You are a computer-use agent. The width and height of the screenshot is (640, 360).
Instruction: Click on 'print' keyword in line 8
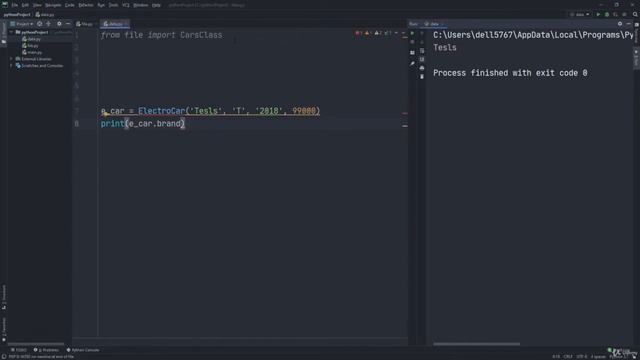point(112,124)
